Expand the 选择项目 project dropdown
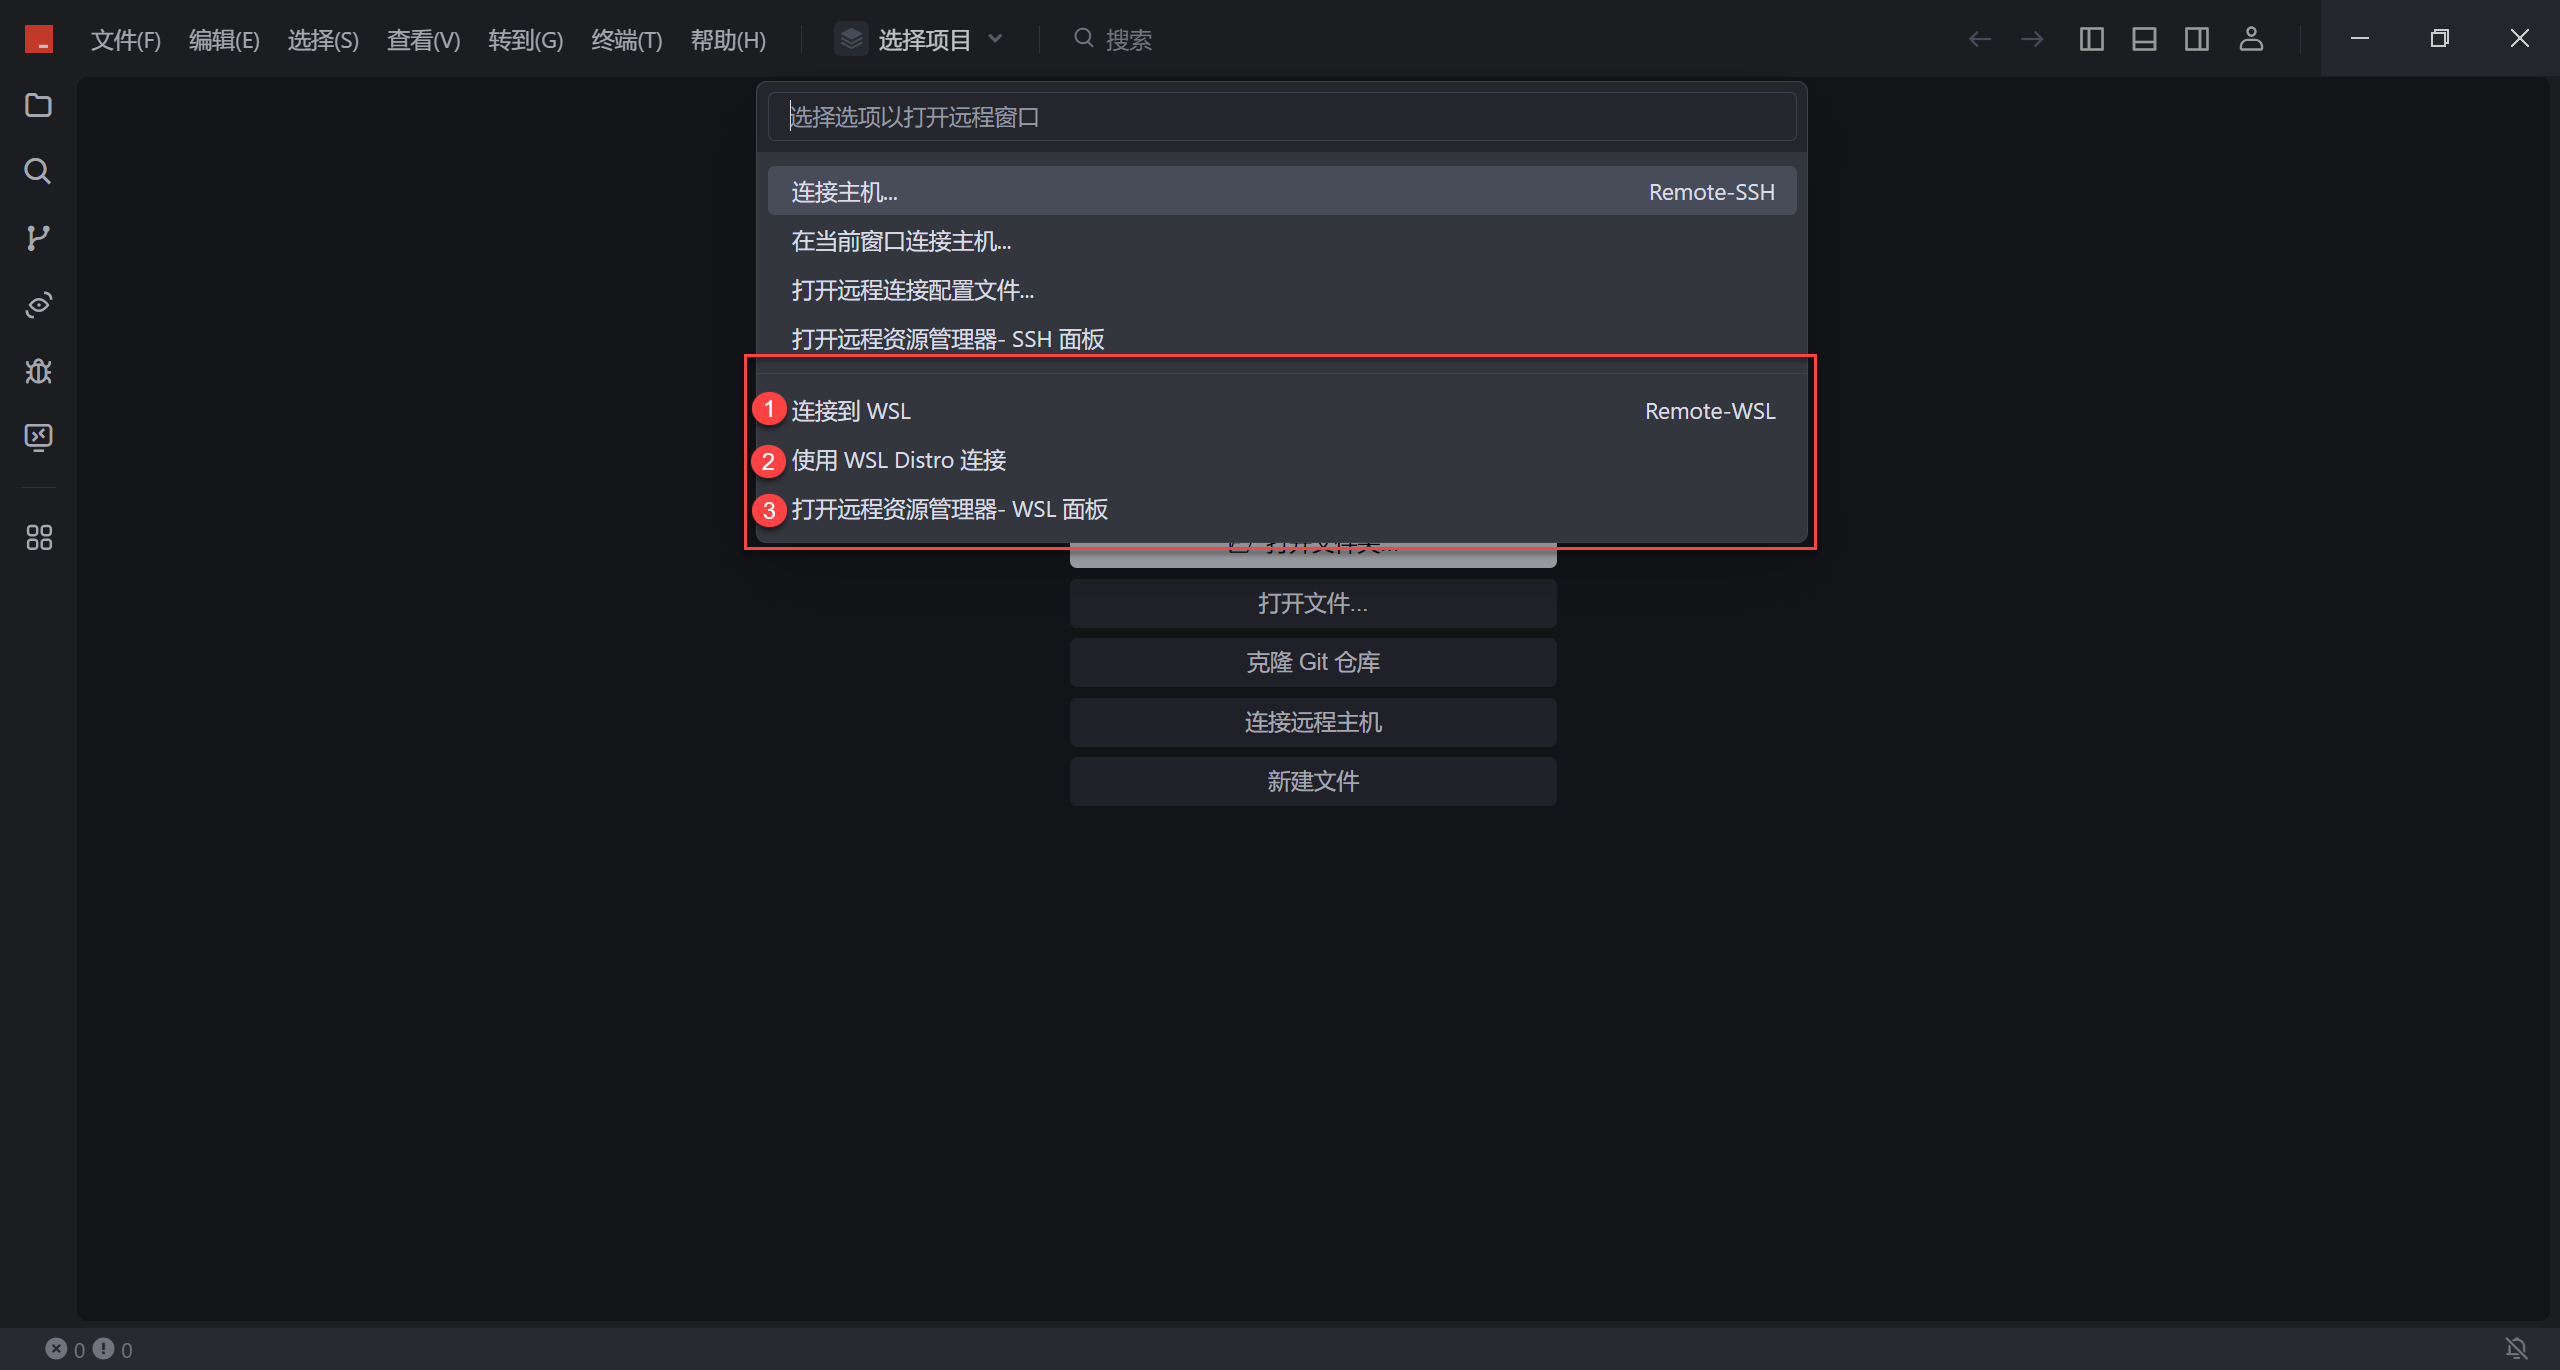2560x1370 pixels. (x=920, y=39)
